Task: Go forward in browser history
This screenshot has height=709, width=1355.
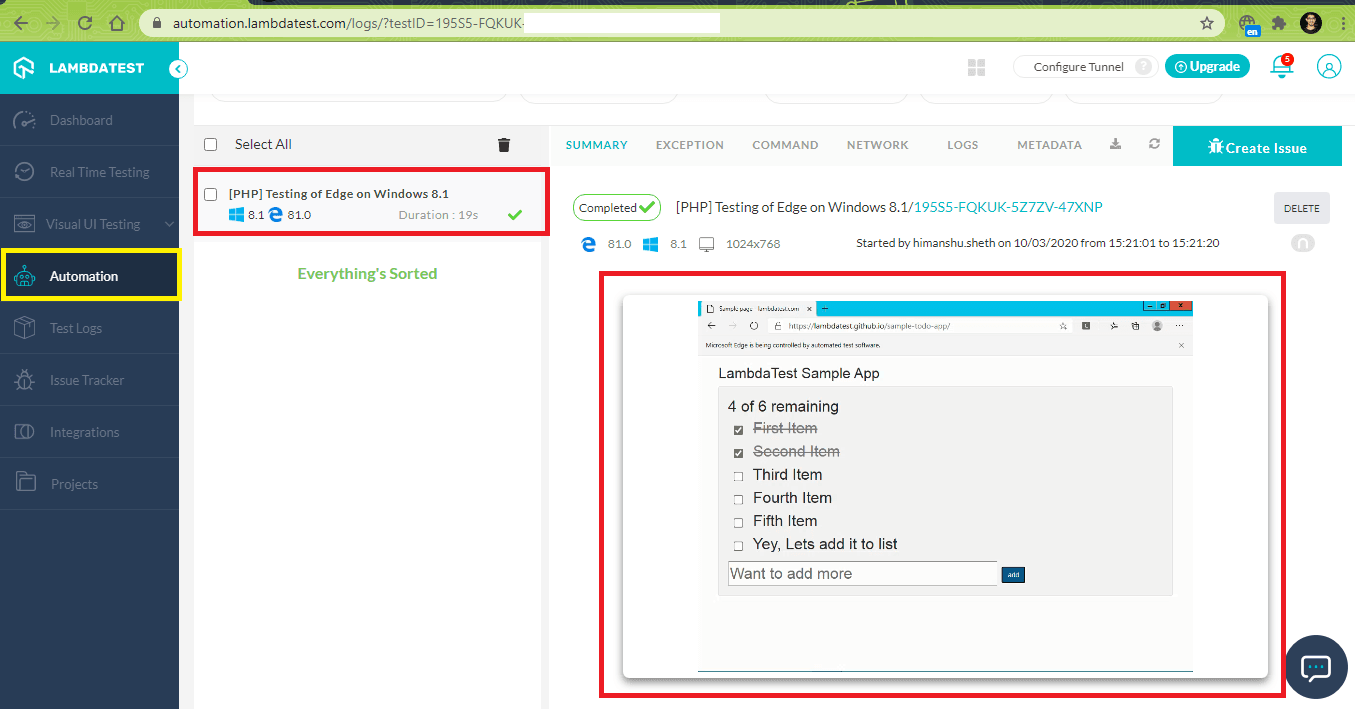Action: (53, 22)
